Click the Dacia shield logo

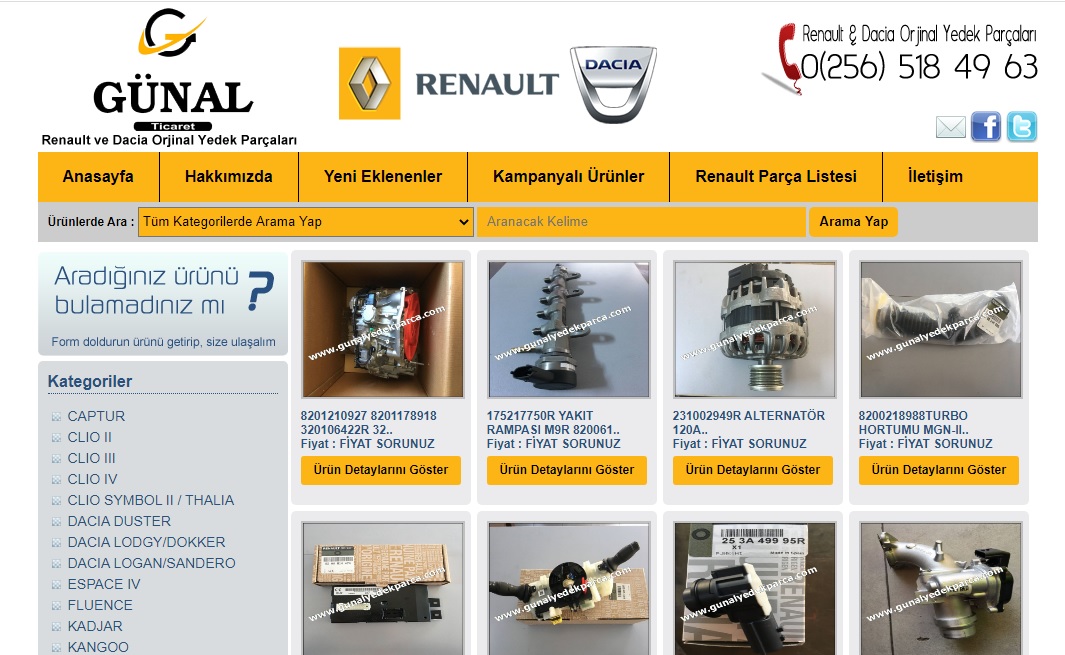coord(613,84)
